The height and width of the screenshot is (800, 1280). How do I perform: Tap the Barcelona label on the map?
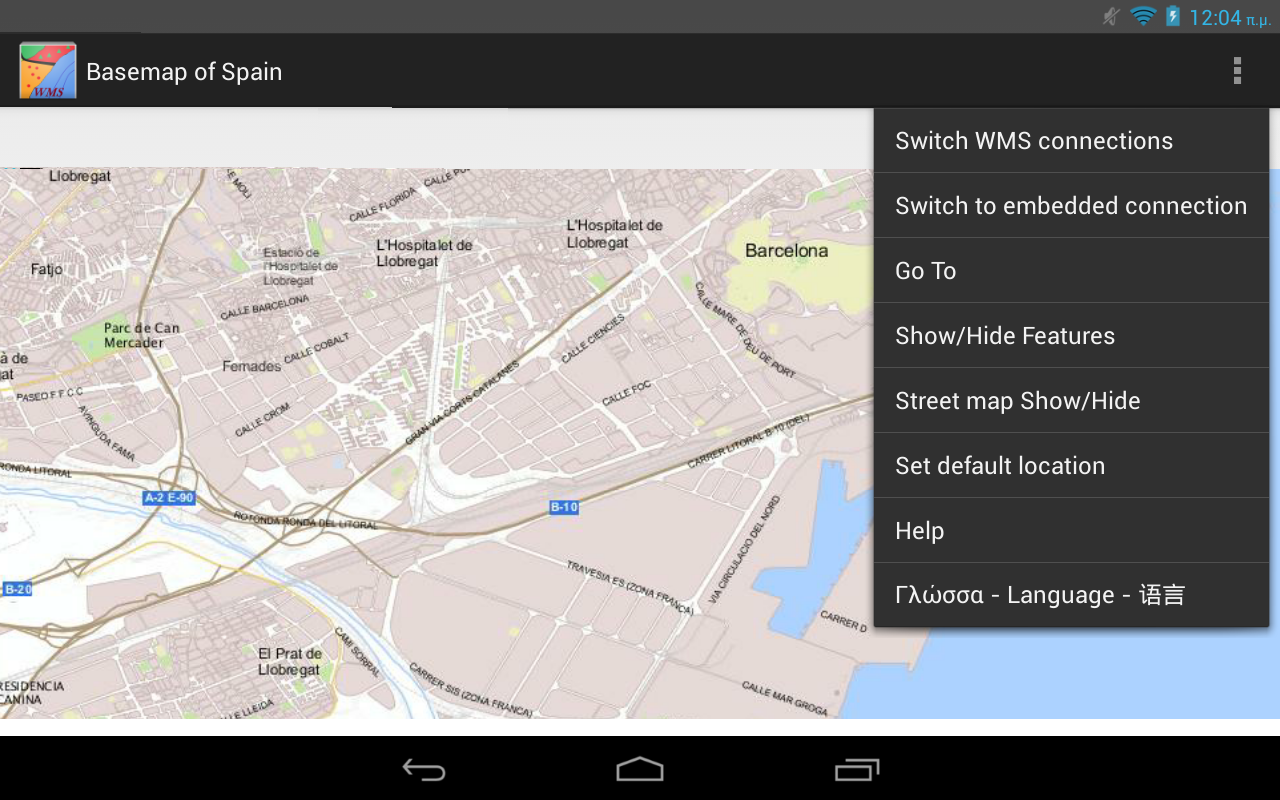pos(786,251)
